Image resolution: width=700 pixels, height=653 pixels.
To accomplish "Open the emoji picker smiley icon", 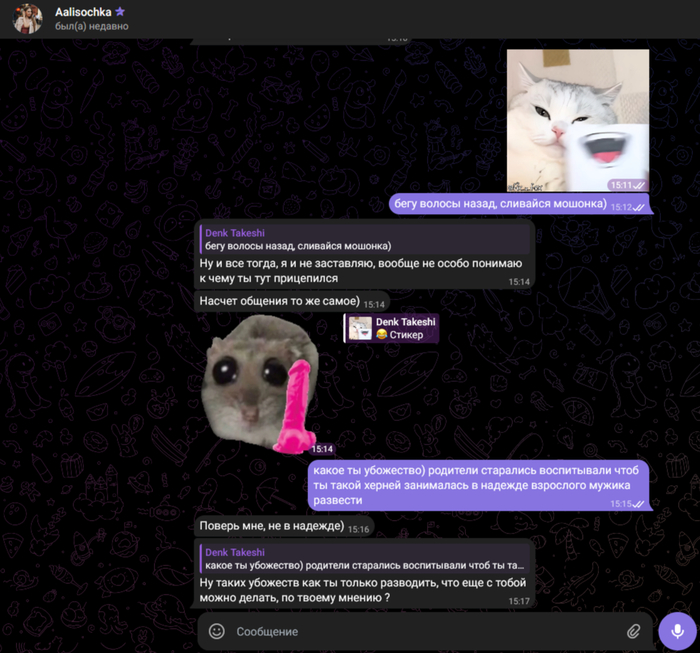I will (216, 632).
